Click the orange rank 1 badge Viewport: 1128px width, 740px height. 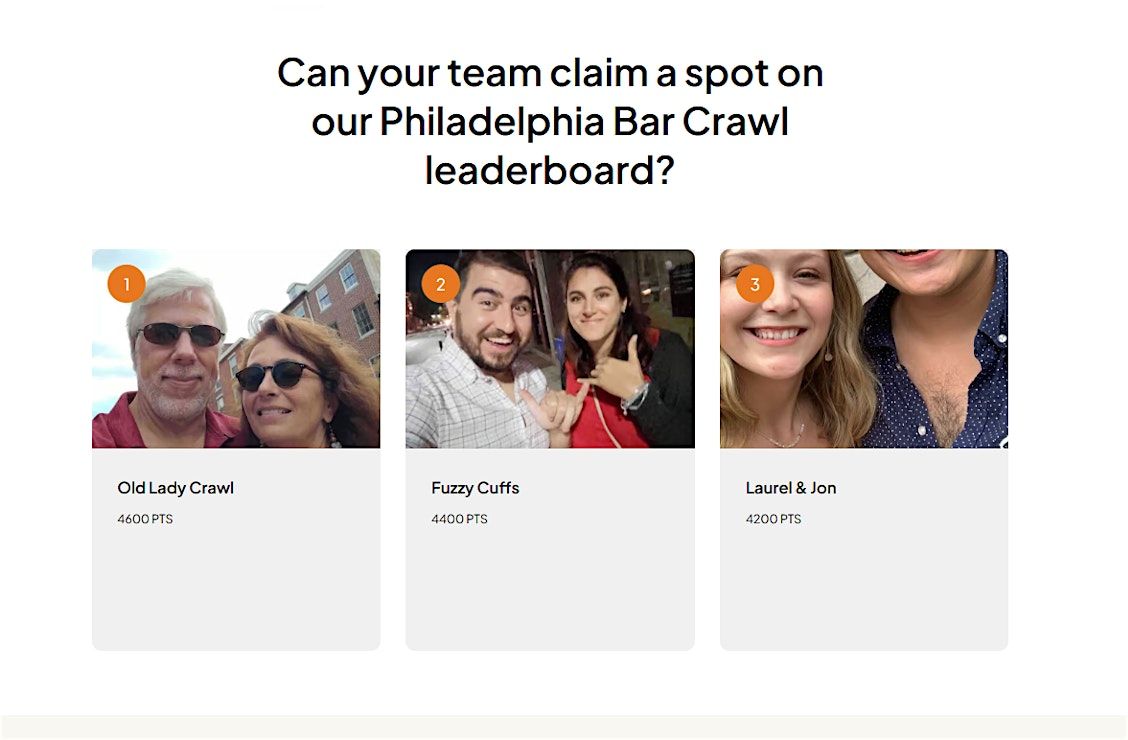tap(127, 284)
